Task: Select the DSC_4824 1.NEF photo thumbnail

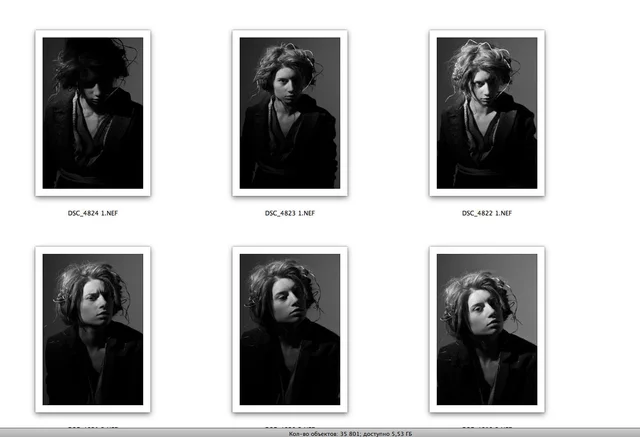Action: tap(93, 113)
